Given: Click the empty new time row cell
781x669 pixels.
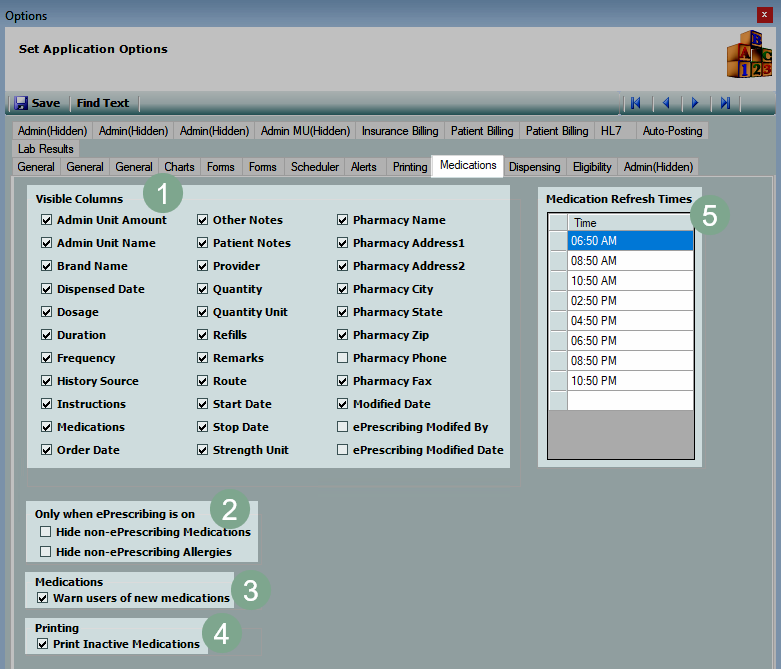Looking at the screenshot, I should point(630,400).
